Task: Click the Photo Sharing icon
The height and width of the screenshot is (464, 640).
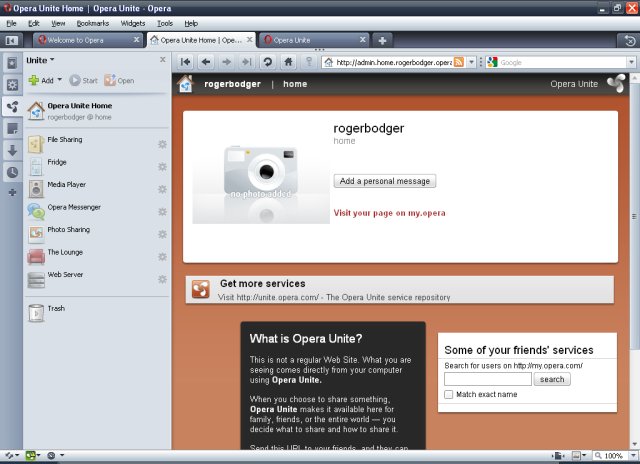Action: [x=36, y=234]
